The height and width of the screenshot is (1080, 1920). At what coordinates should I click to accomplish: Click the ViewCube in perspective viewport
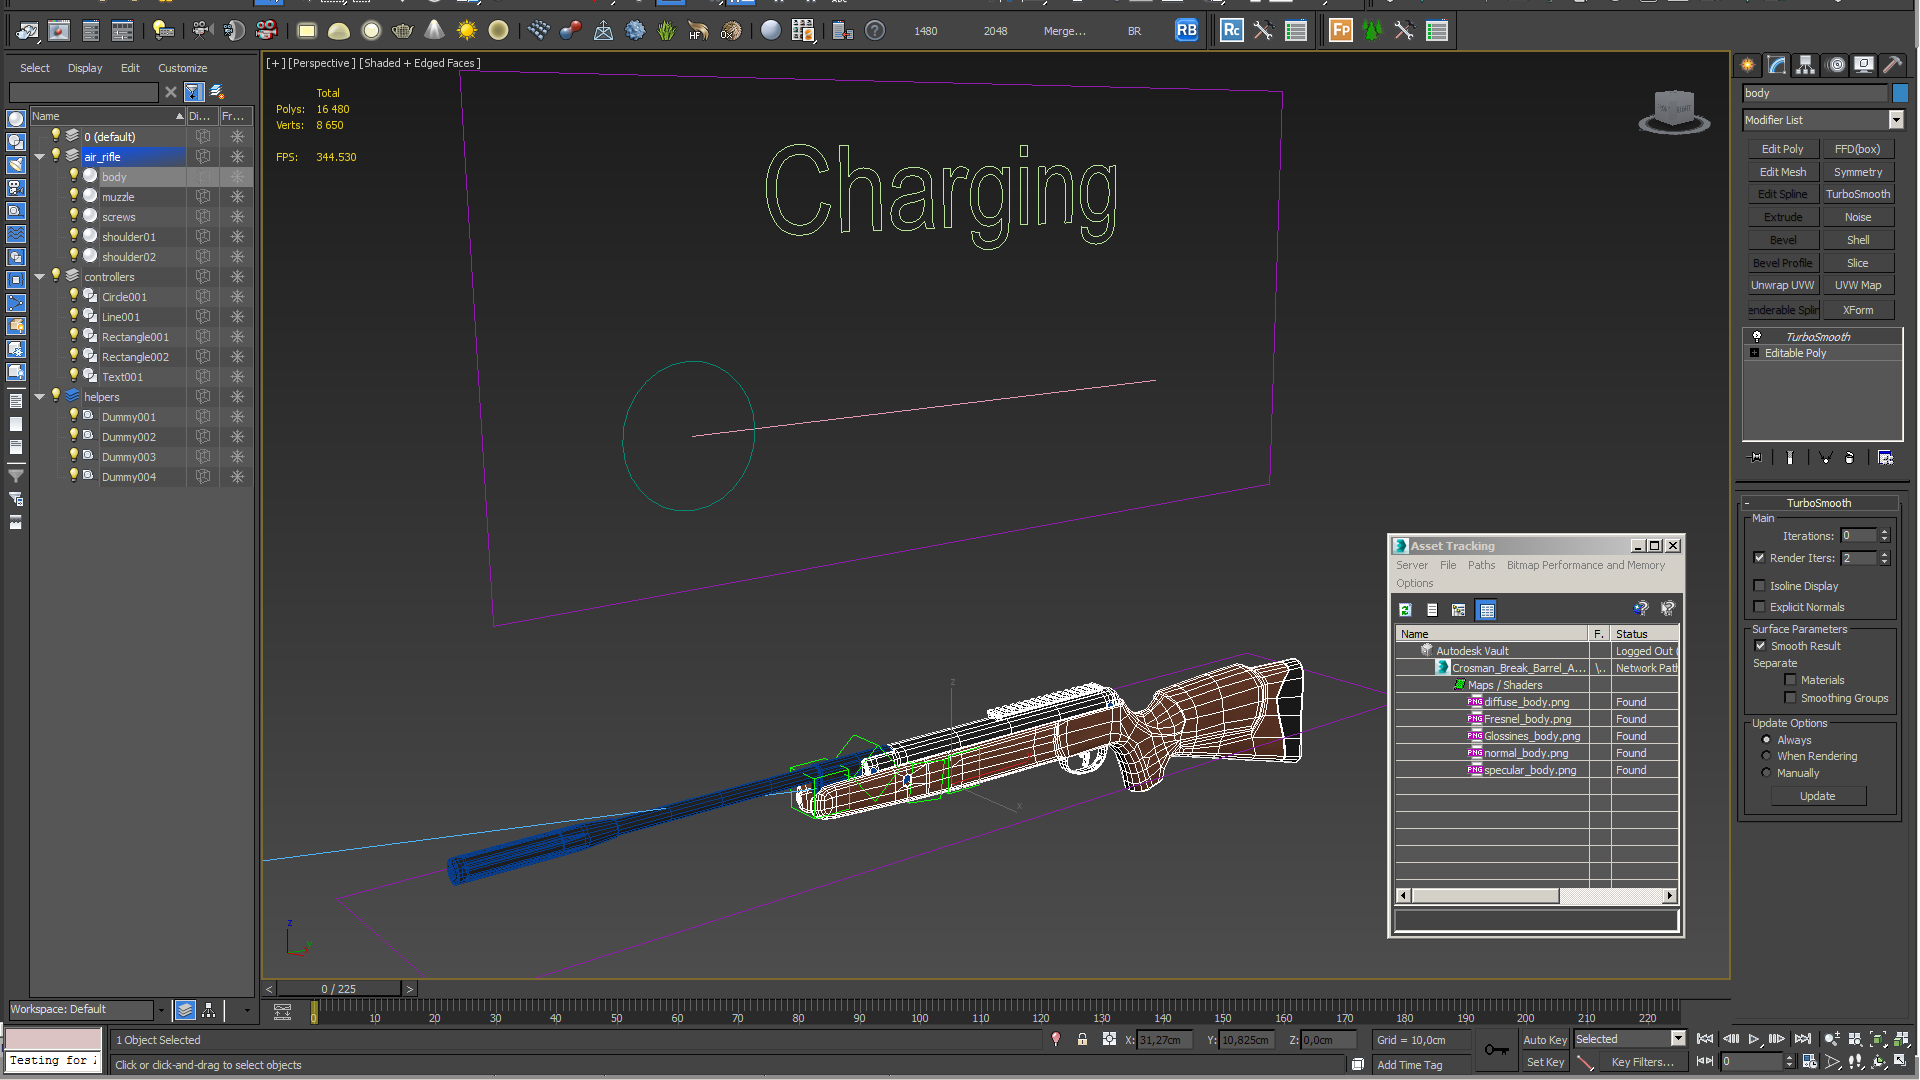tap(1674, 112)
